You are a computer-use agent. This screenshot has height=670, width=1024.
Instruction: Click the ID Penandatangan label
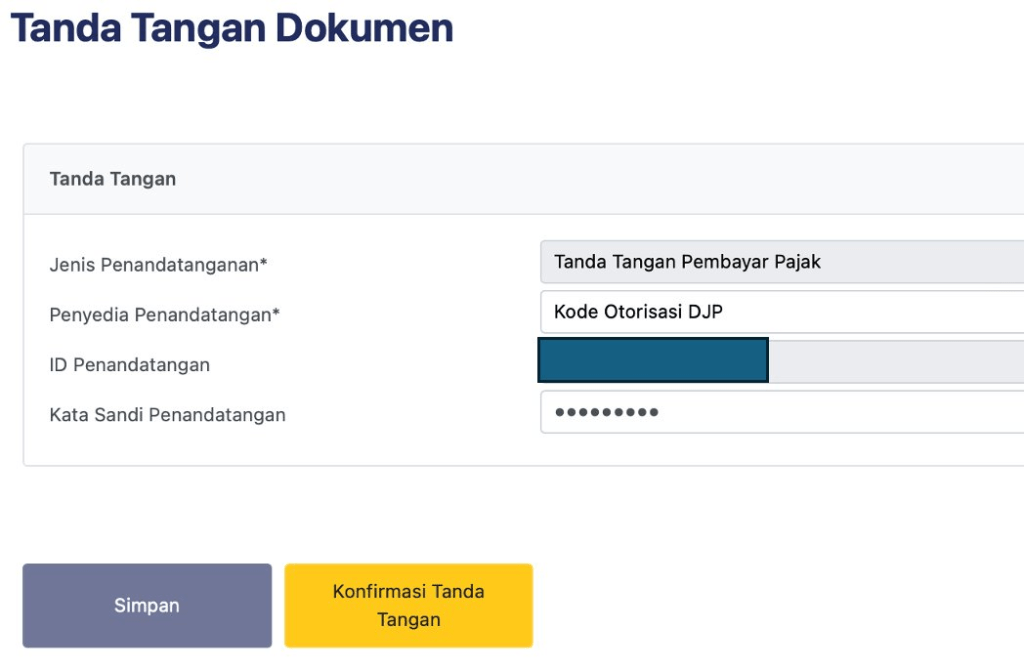tap(129, 365)
